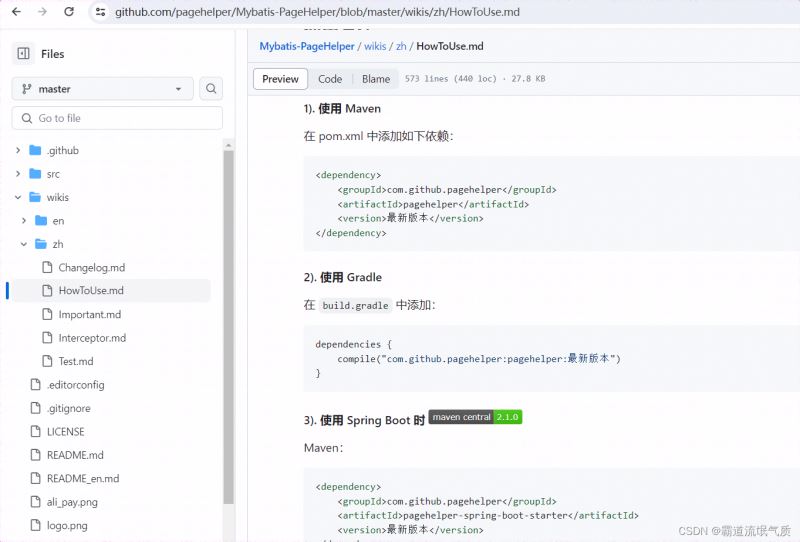Expand the .github folder chevron
Image resolution: width=800 pixels, height=542 pixels.
pyautogui.click(x=18, y=150)
